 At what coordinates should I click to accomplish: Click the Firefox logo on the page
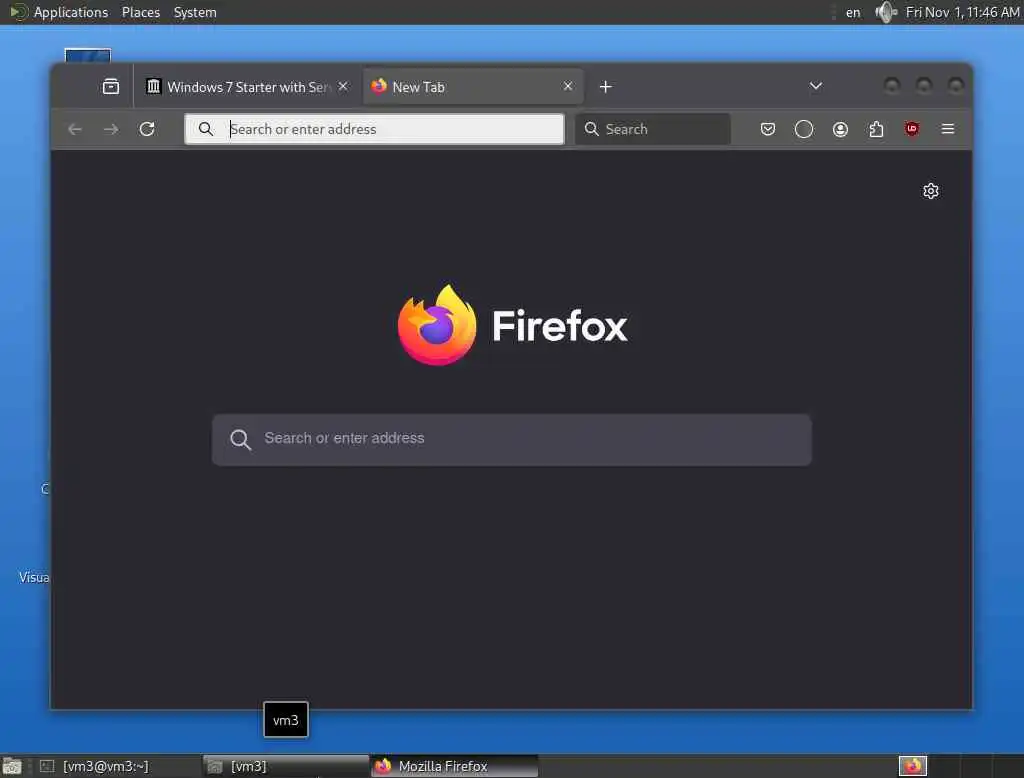click(x=437, y=325)
